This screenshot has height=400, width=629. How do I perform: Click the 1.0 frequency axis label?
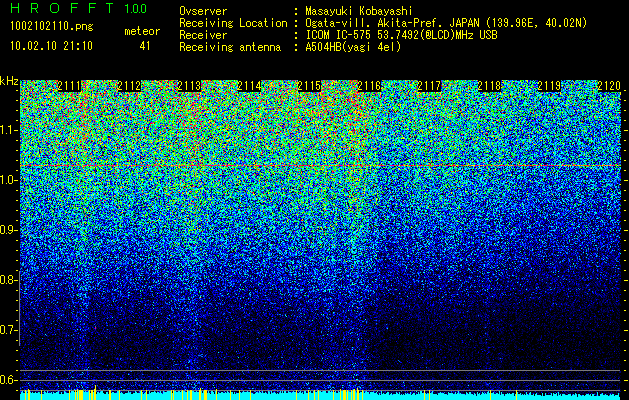click(x=9, y=180)
